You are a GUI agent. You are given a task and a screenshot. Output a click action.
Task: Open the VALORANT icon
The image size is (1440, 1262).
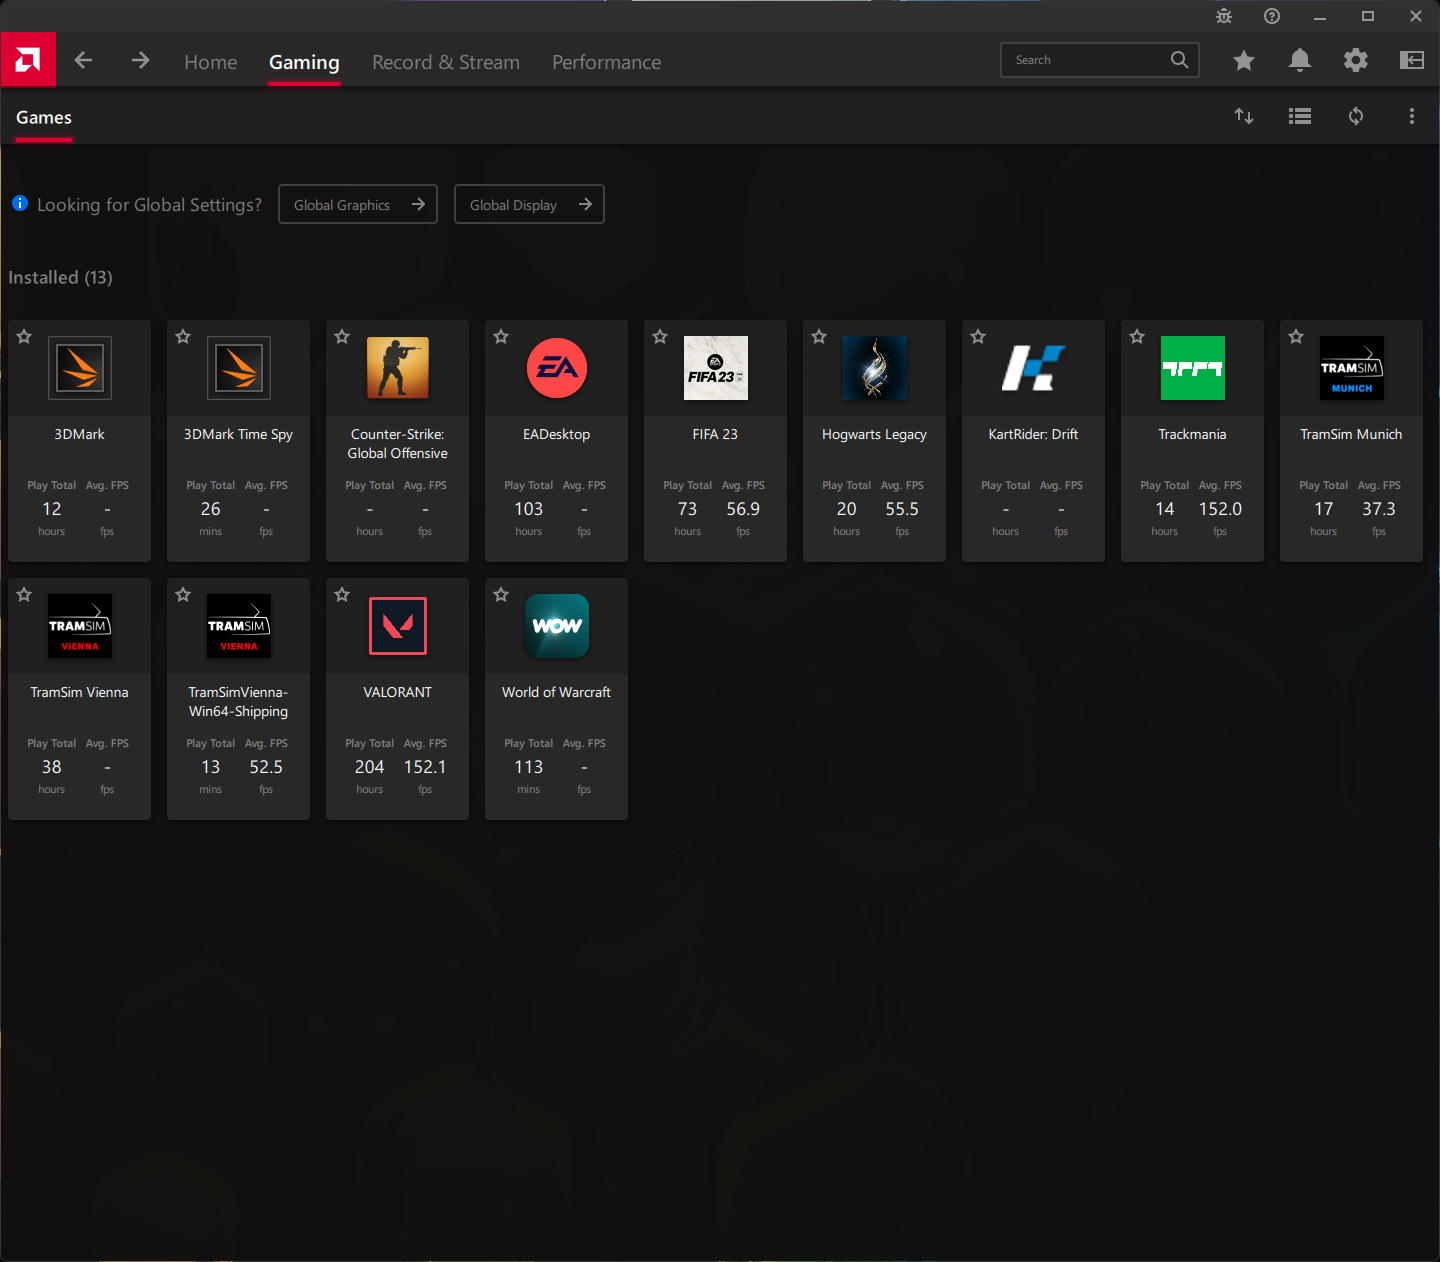coord(398,626)
